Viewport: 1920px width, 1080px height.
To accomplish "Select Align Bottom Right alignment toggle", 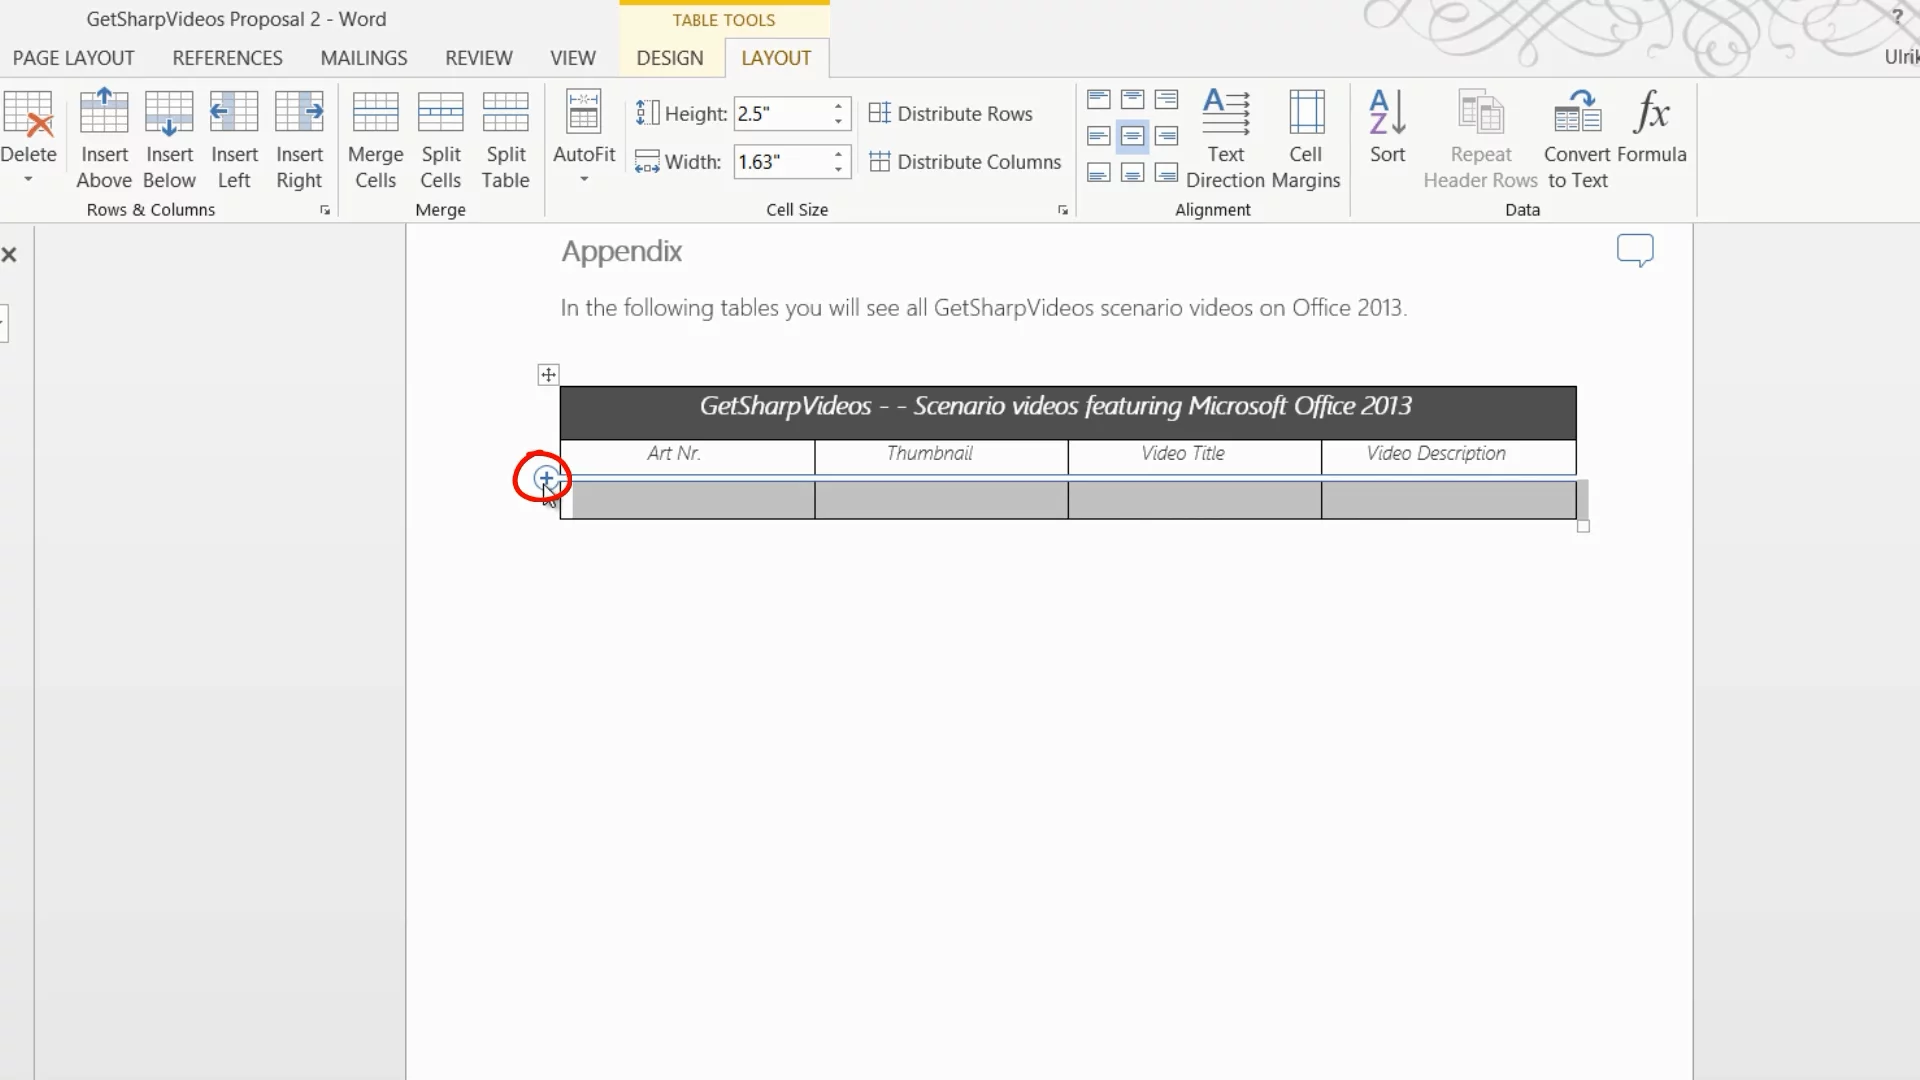I will pos(1166,173).
